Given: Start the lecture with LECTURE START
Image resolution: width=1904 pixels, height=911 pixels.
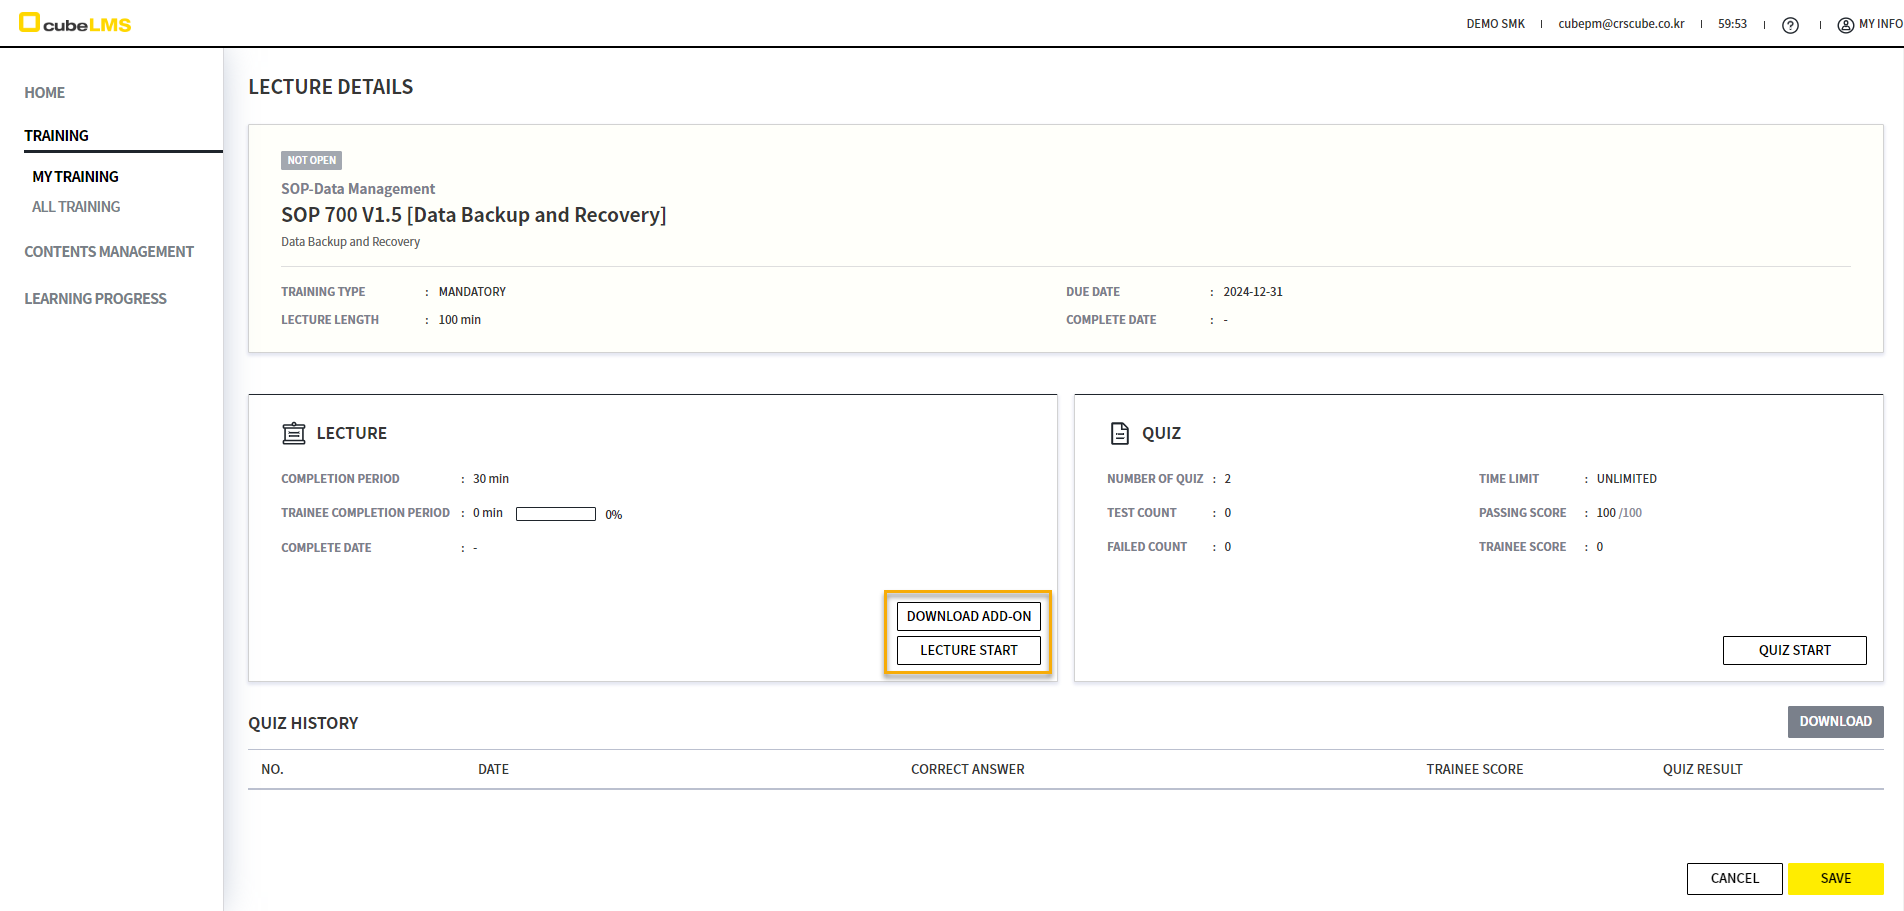Looking at the screenshot, I should (968, 650).
